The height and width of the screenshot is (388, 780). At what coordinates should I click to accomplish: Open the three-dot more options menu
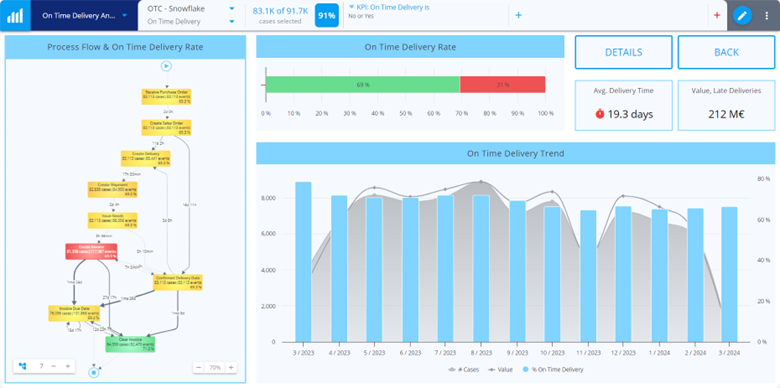point(767,15)
